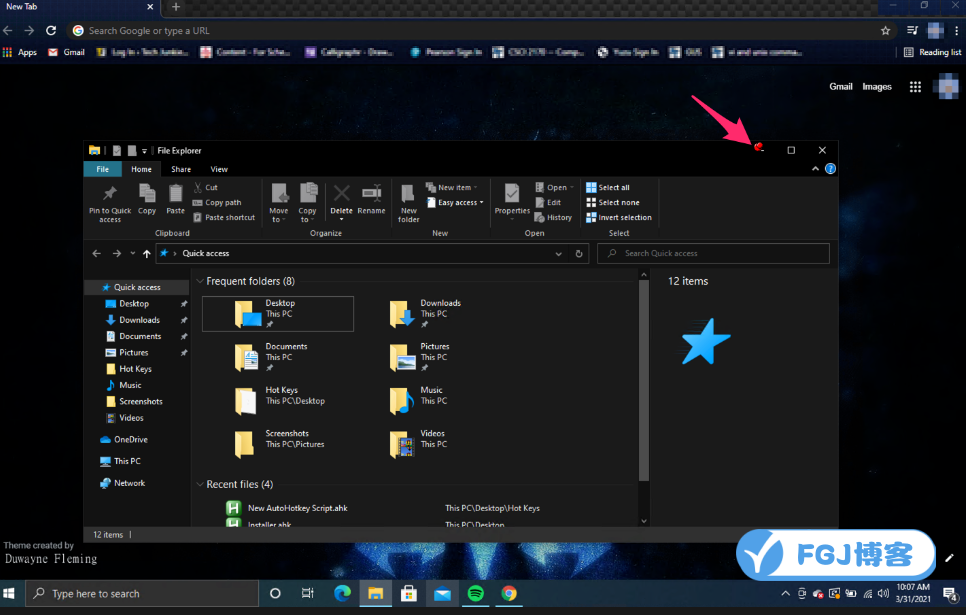The image size is (966, 615).
Task: Click the Delete ribbon button
Action: 341,203
